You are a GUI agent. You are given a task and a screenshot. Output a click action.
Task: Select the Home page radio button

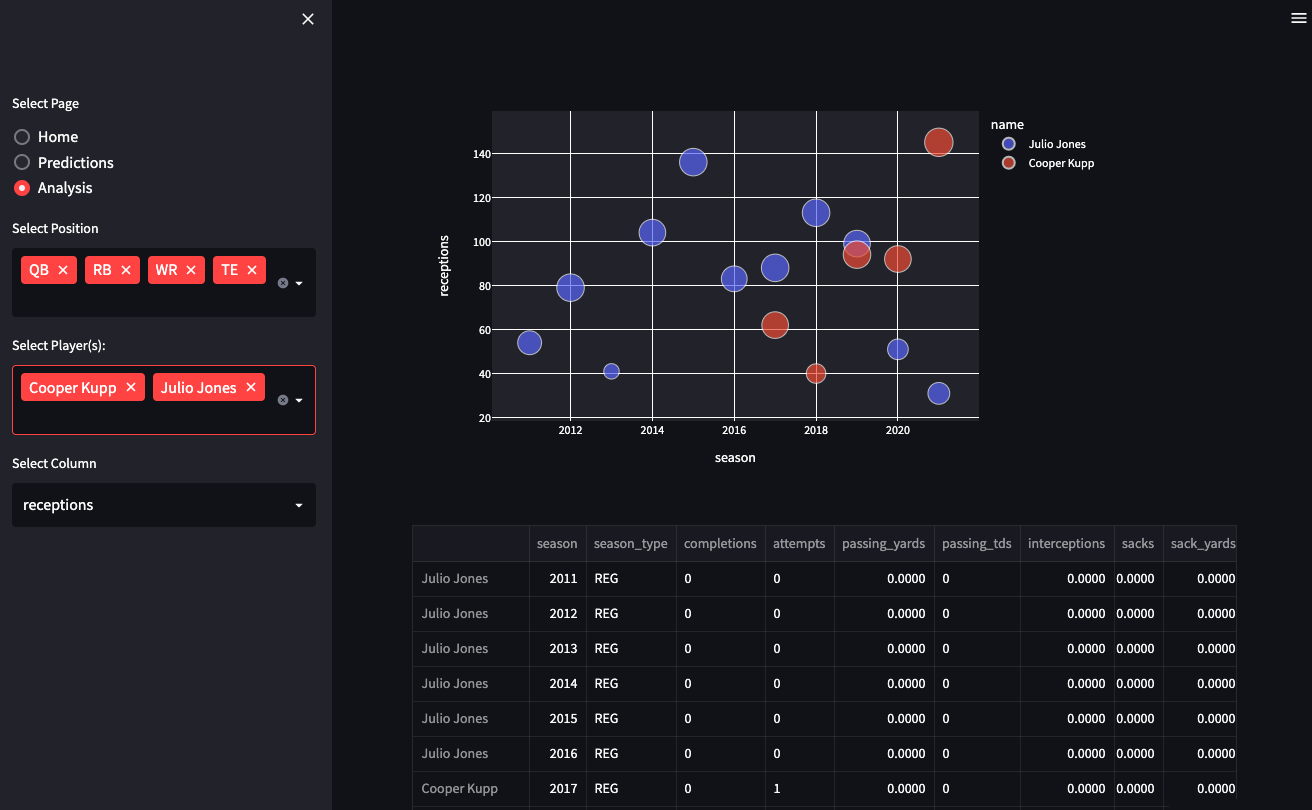(22, 137)
